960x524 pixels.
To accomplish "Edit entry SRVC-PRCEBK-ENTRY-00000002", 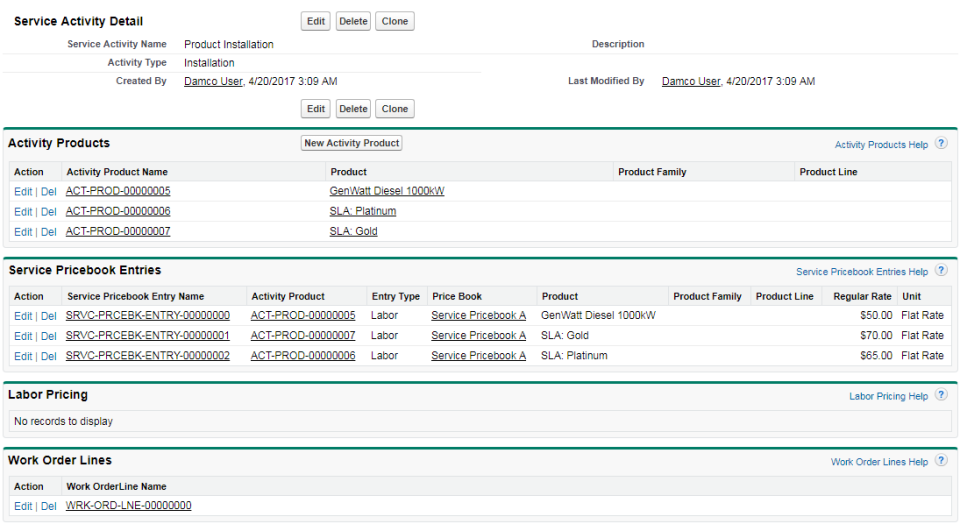I will [23, 357].
